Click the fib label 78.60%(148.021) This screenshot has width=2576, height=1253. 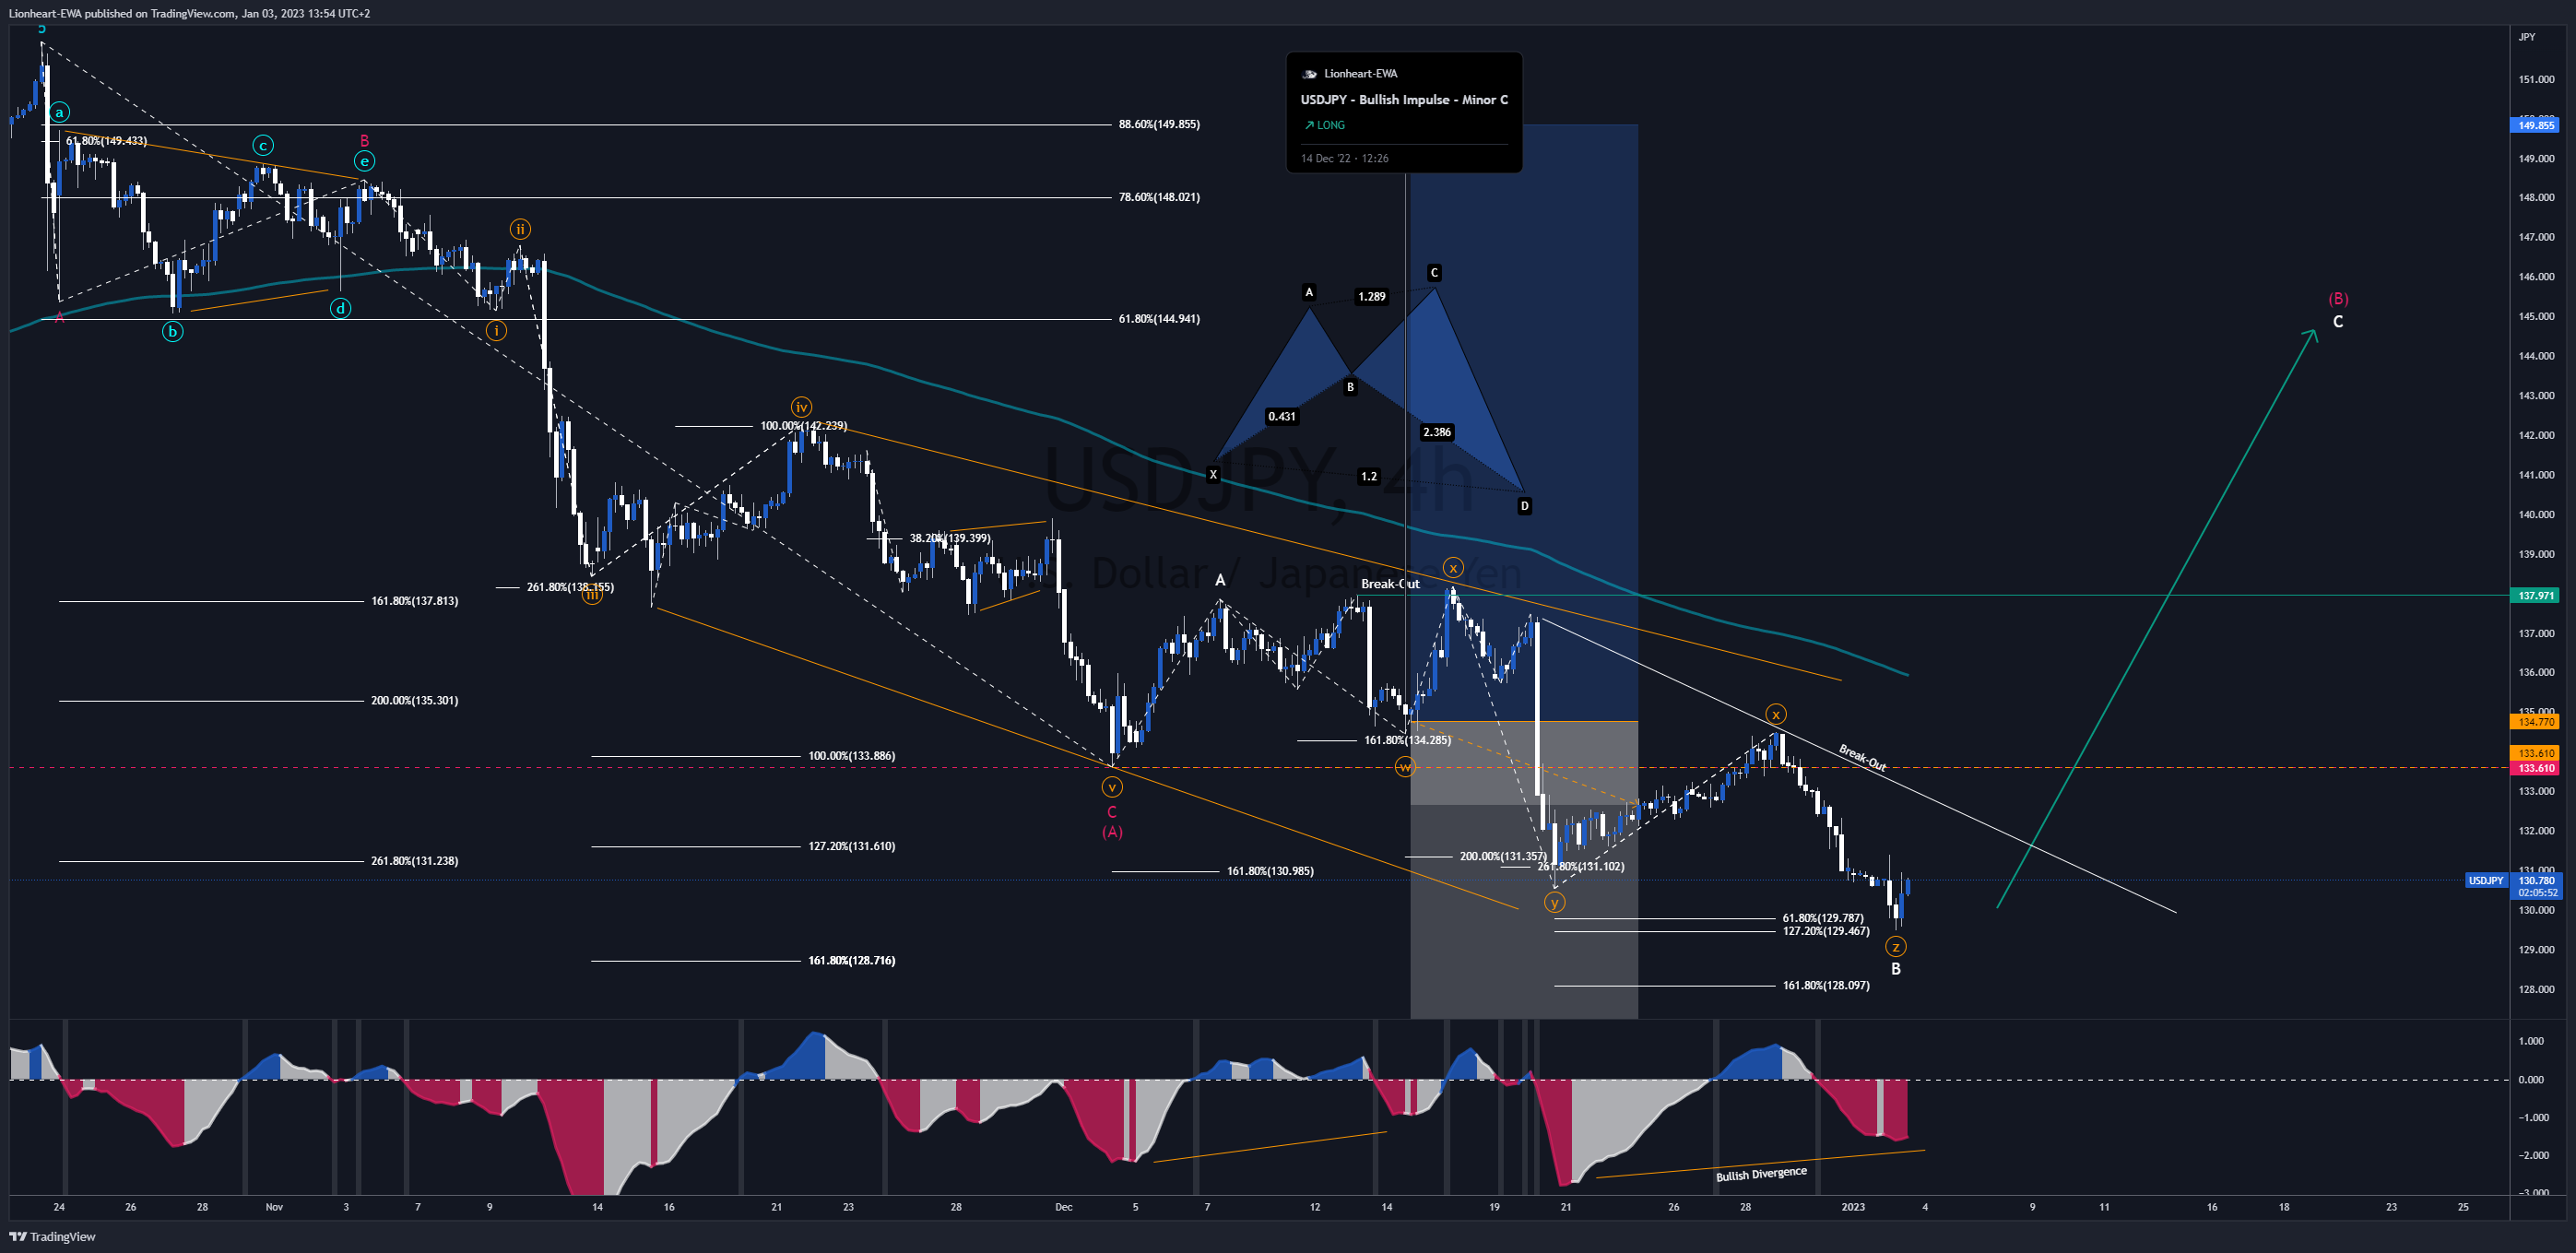(1159, 197)
